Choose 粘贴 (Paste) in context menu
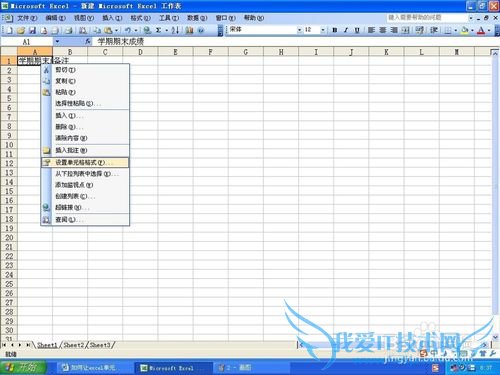500x375 pixels. 85,92
